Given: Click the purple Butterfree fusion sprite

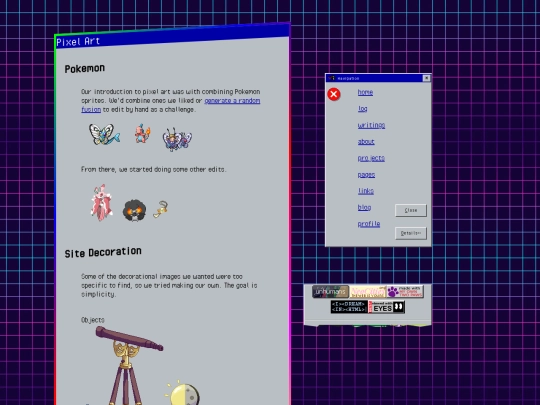Looking at the screenshot, I should coord(177,139).
